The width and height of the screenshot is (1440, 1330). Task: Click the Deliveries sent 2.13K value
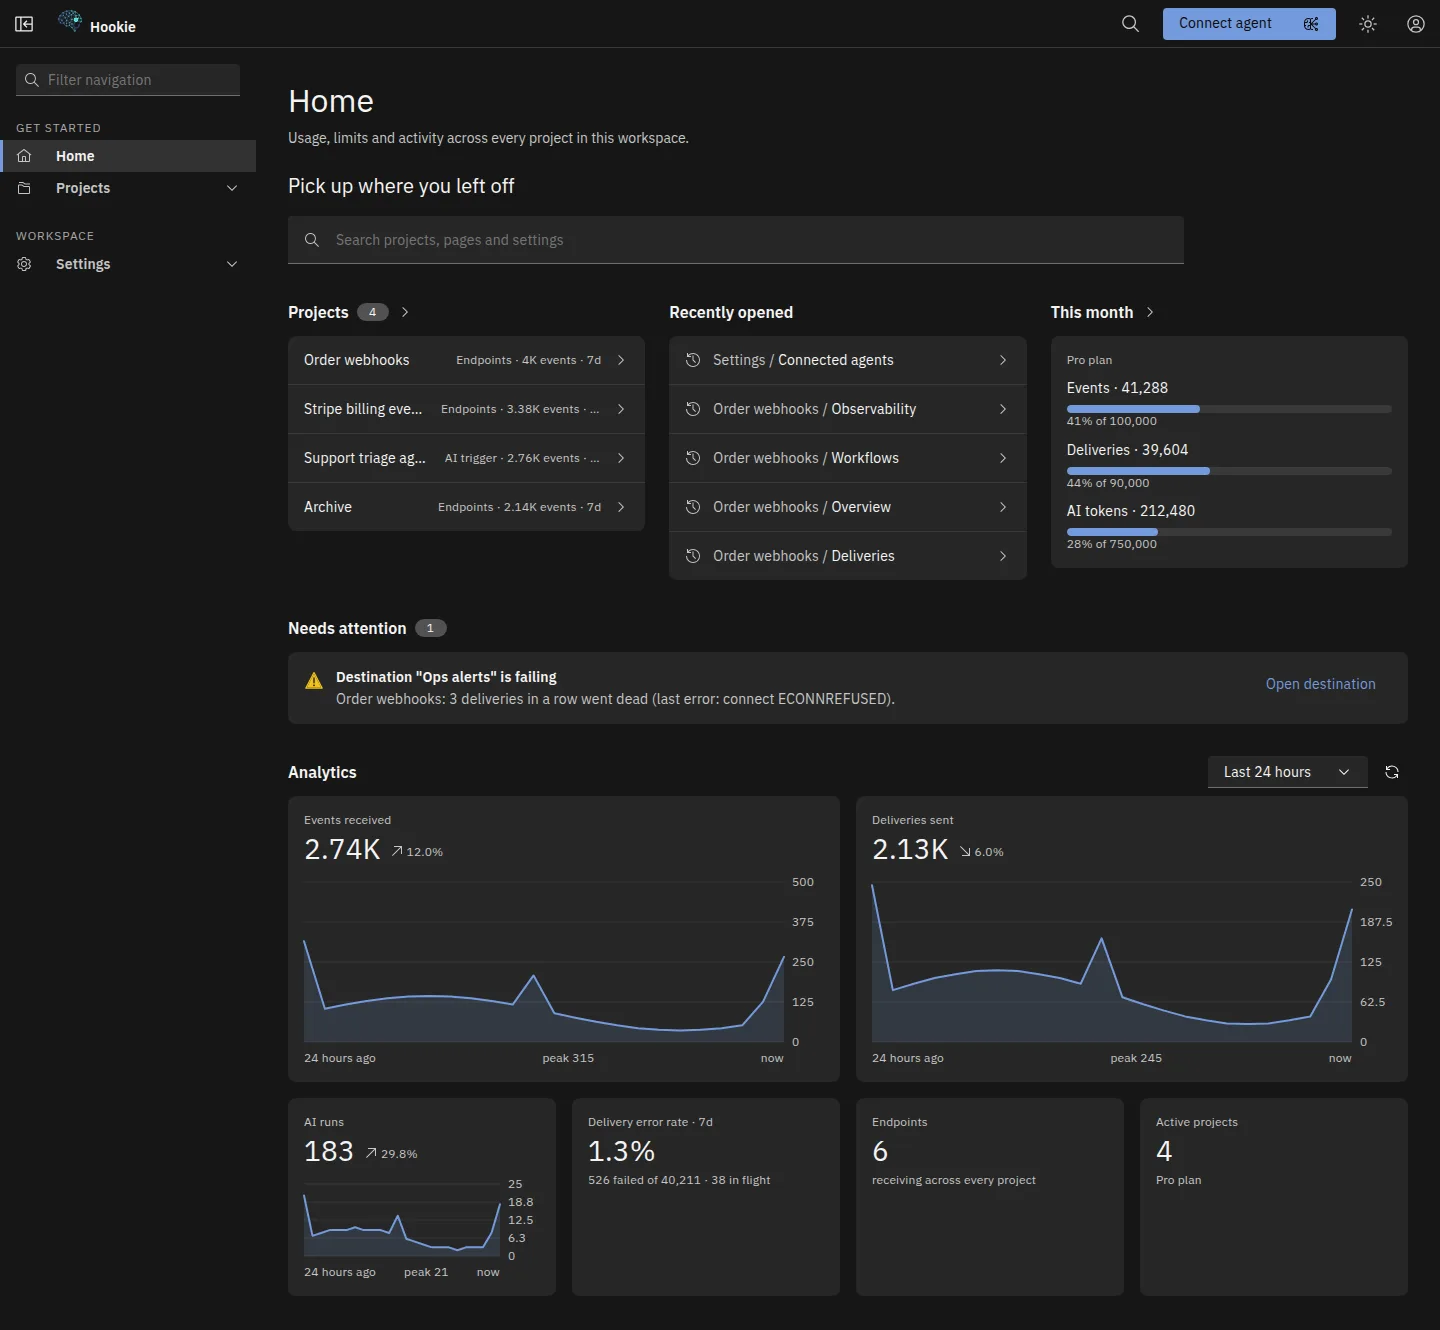click(910, 849)
